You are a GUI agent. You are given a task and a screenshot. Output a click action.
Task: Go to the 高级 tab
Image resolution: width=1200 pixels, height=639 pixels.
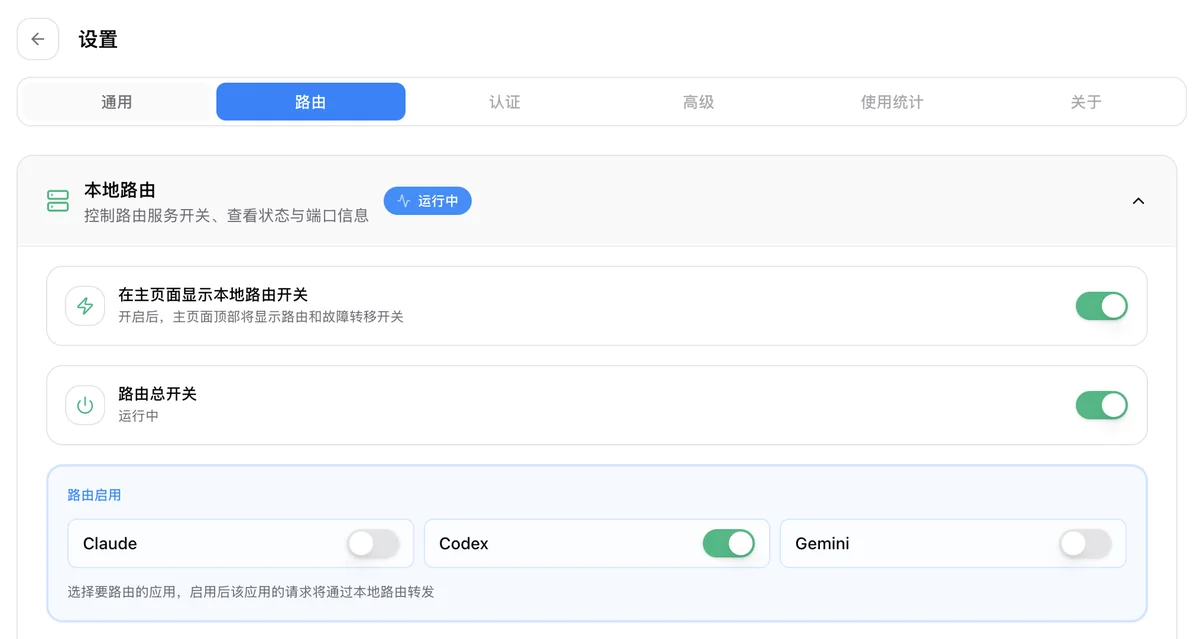[698, 102]
